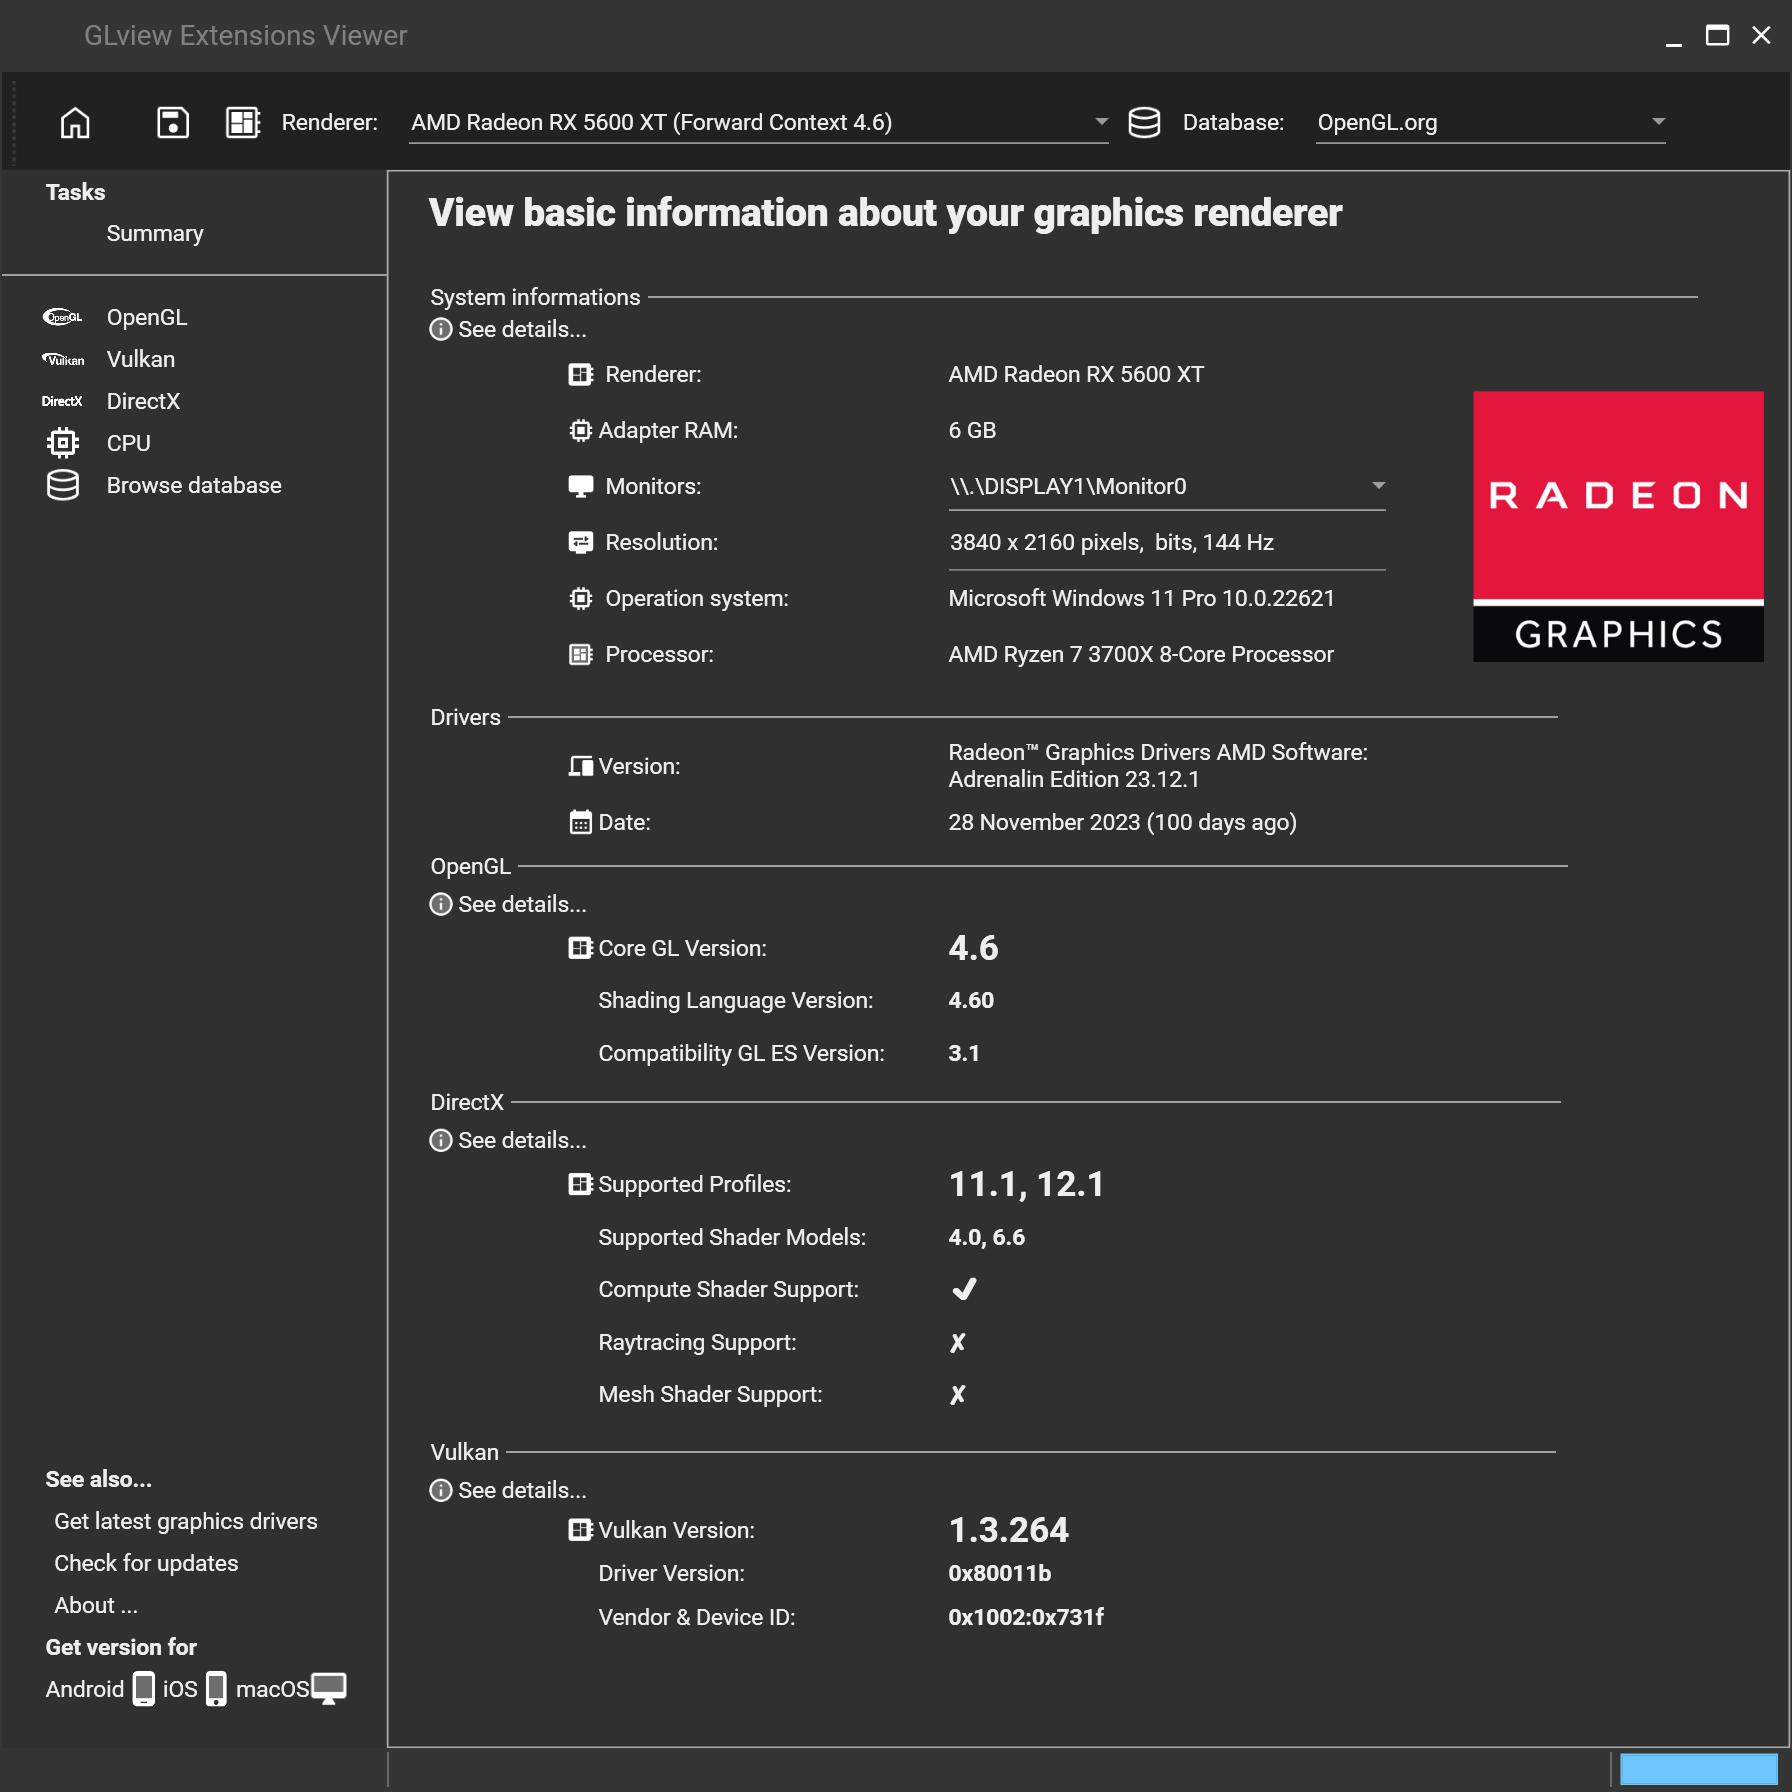
Task: Click the Radeon Graphics logo image
Action: pyautogui.click(x=1618, y=526)
